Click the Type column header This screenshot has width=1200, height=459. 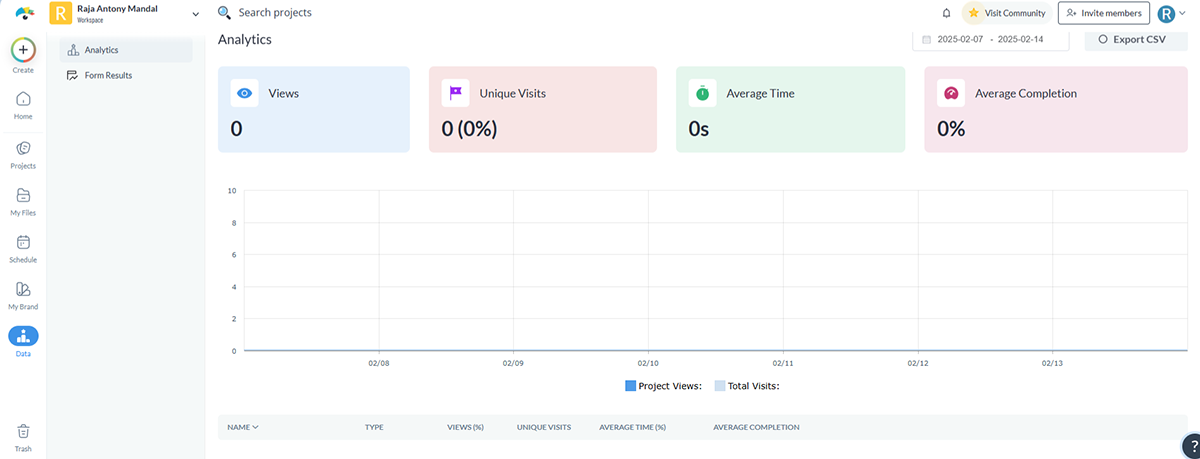[x=375, y=427]
